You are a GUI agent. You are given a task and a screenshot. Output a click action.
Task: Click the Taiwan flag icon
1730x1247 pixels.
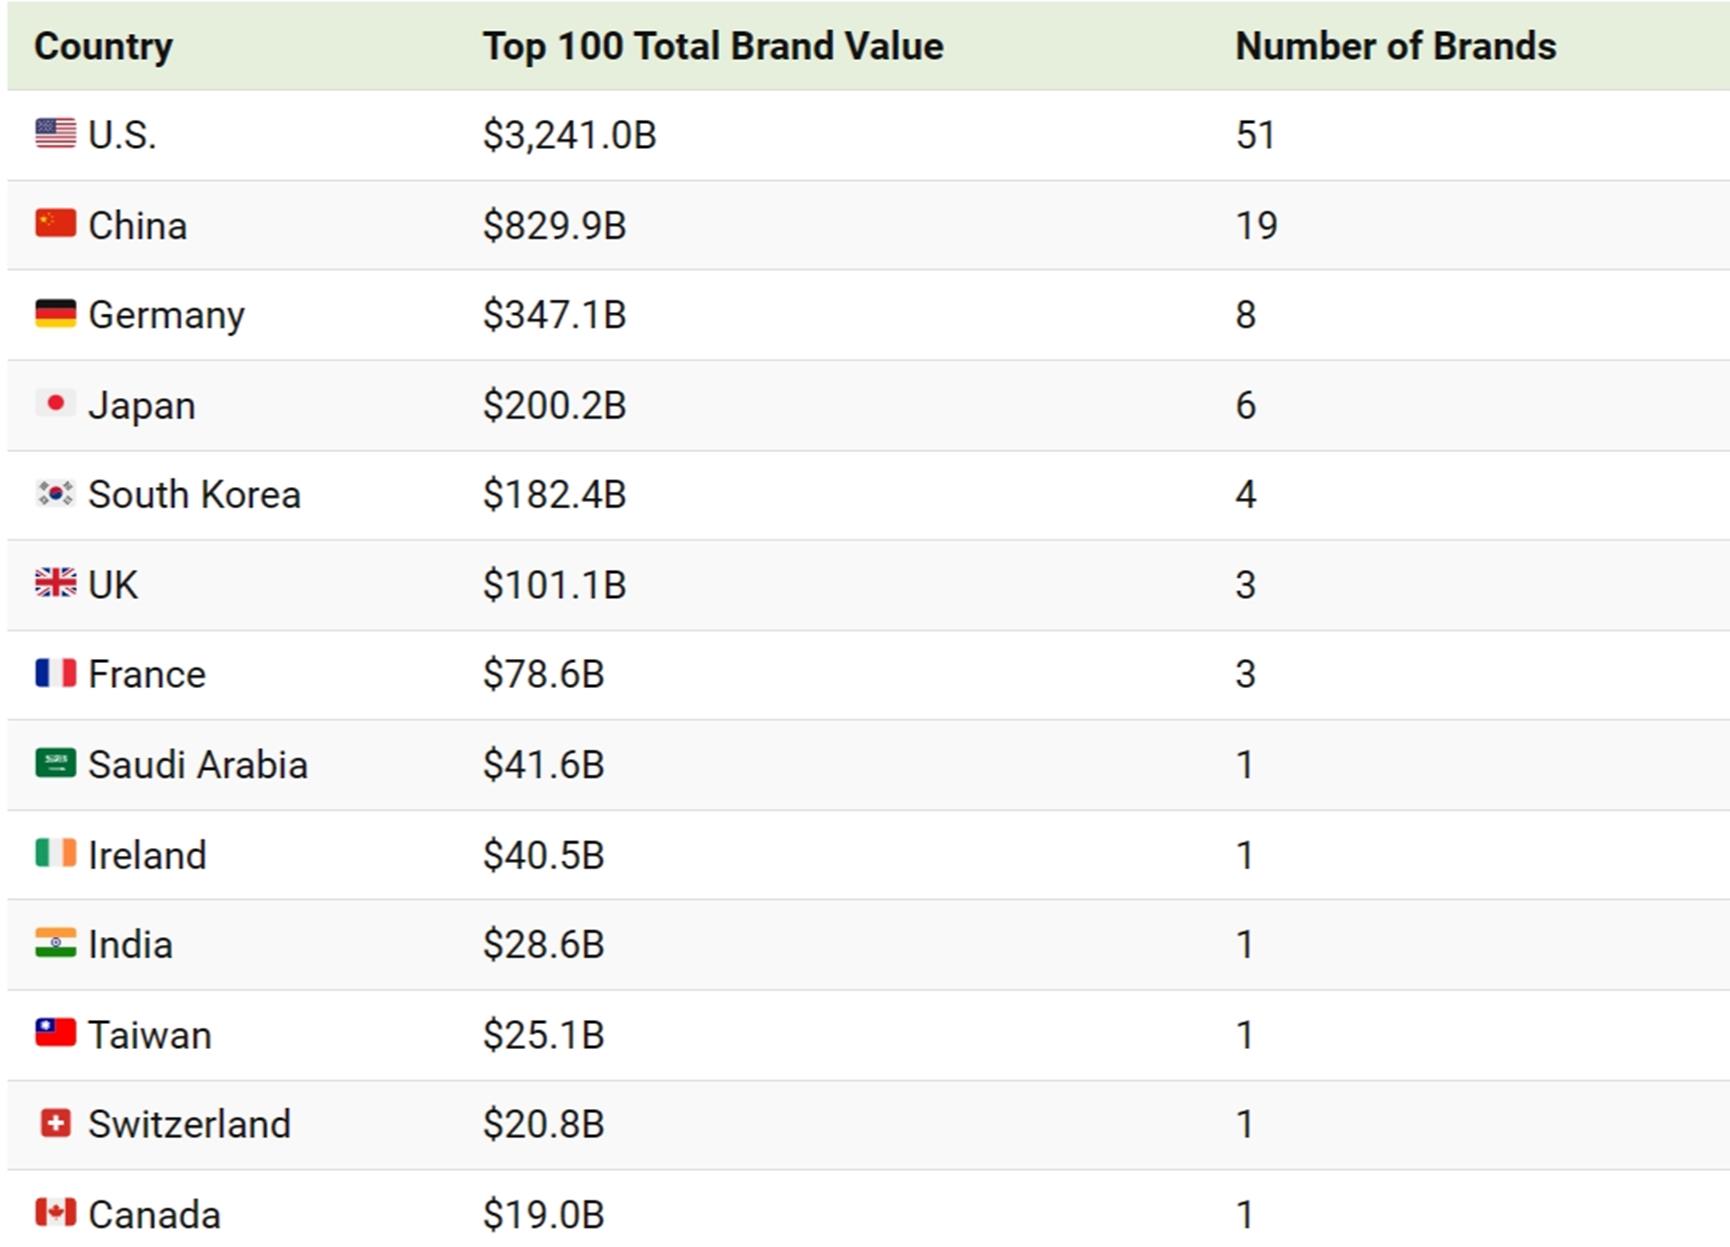click(55, 1033)
